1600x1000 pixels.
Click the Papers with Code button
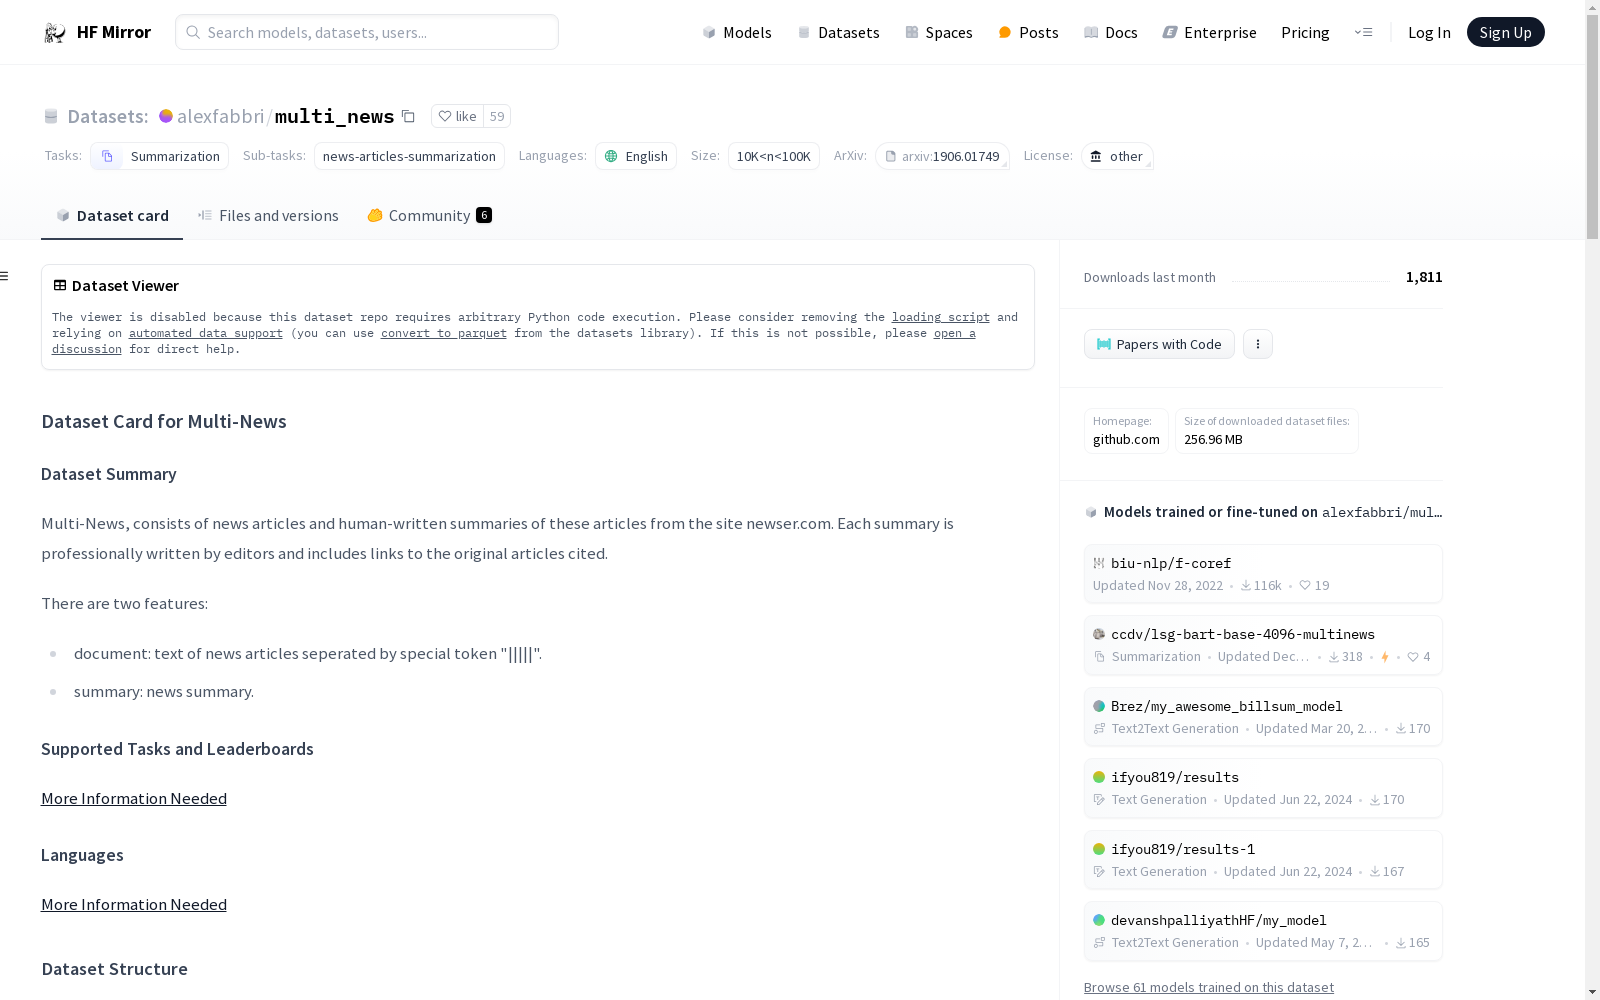pos(1159,344)
